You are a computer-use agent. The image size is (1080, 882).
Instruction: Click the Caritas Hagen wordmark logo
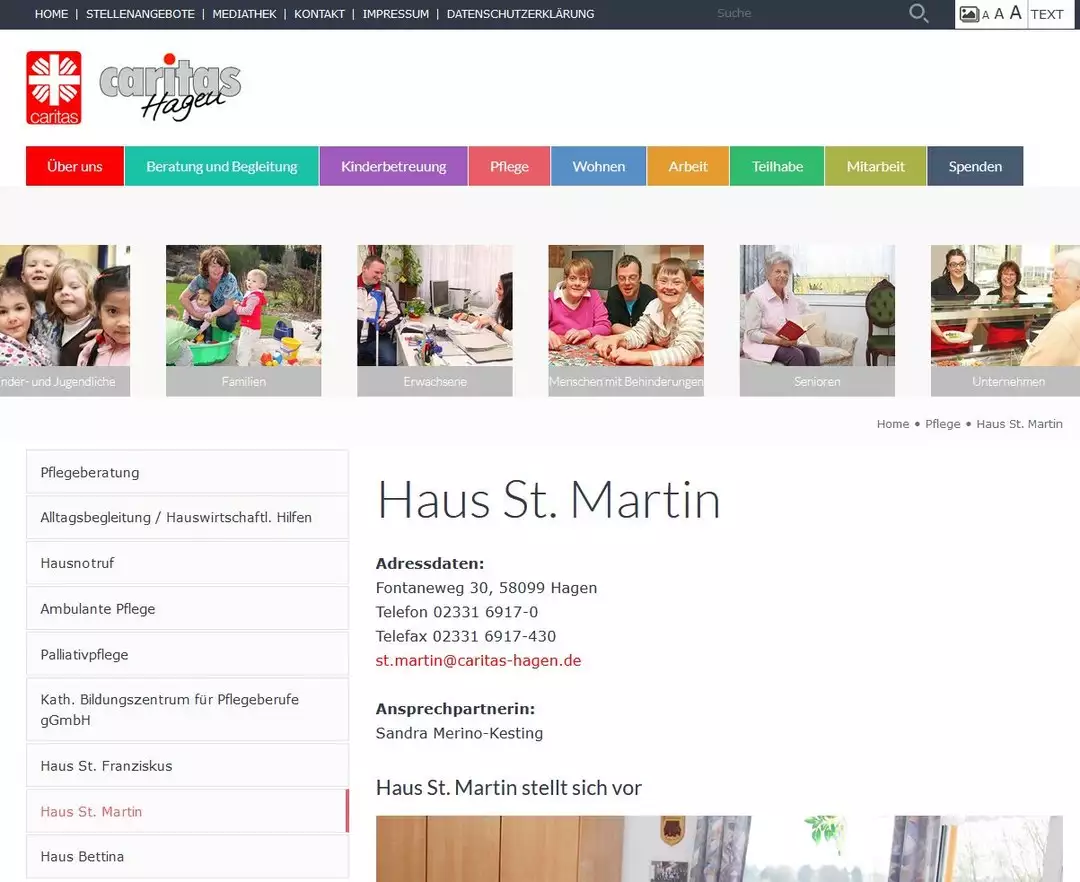[x=171, y=90]
